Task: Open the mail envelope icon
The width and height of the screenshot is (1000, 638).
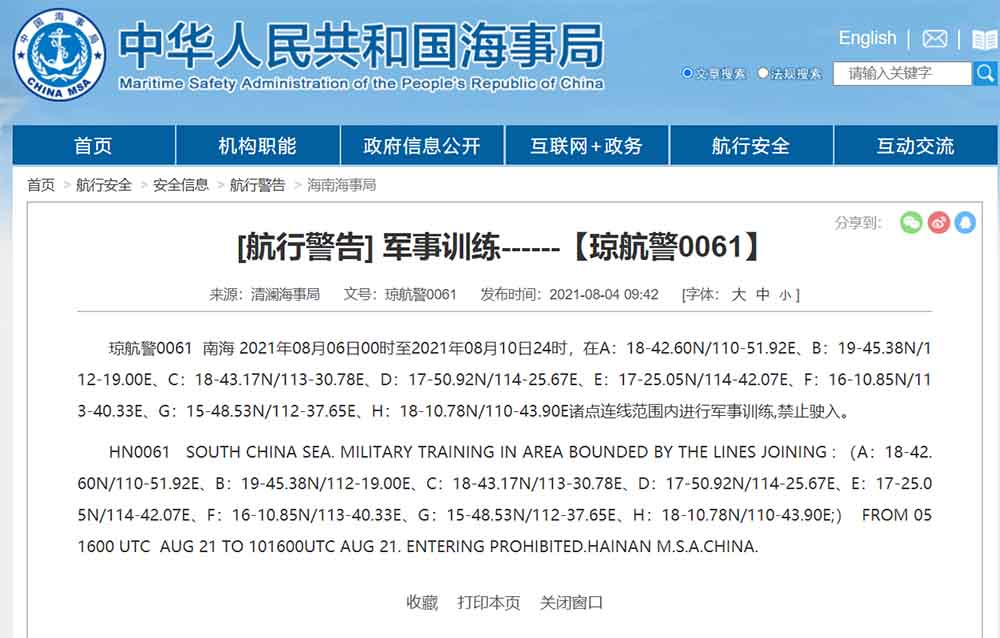Action: click(934, 39)
